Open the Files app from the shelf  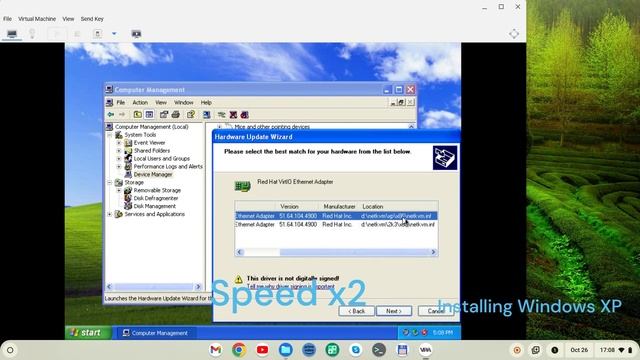pos(286,350)
